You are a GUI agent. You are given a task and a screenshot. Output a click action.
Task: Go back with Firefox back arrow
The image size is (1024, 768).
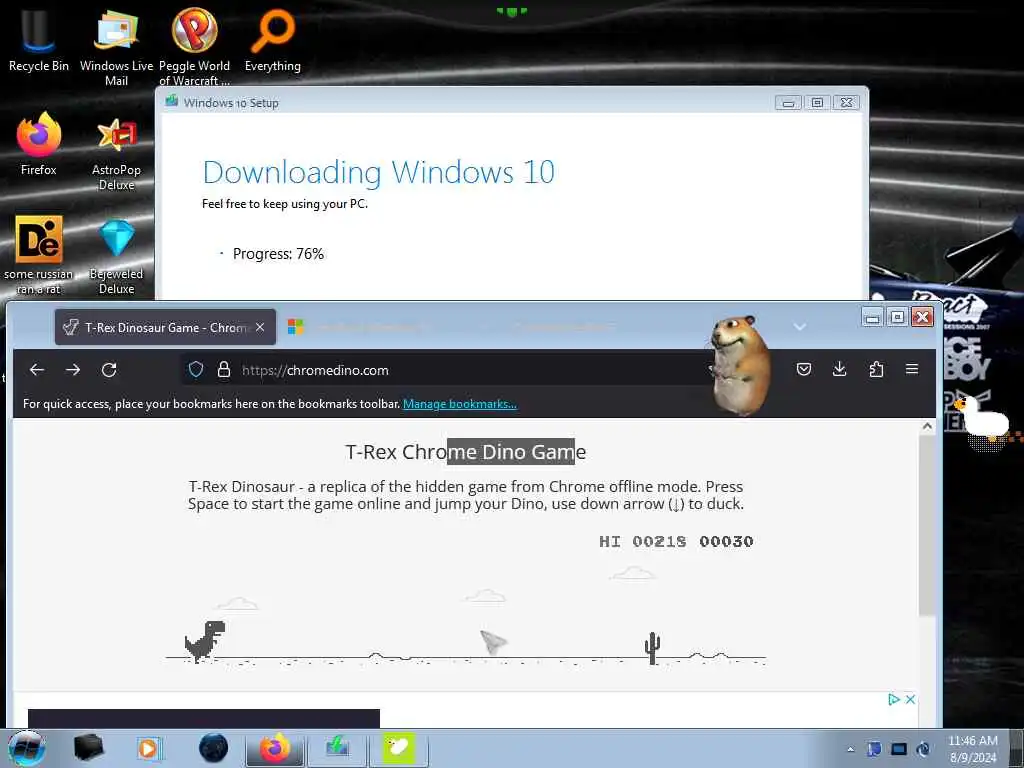[x=37, y=370]
